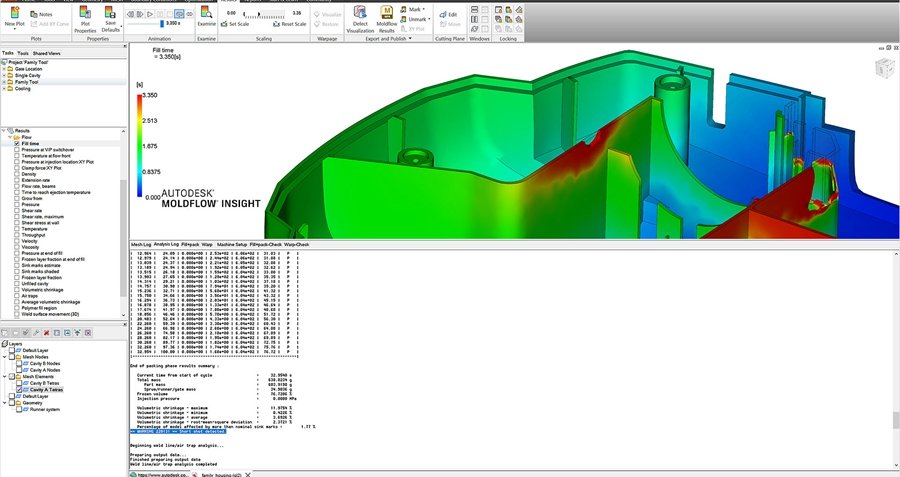Open the New Plot tool
The width and height of the screenshot is (900, 477).
click(x=14, y=17)
